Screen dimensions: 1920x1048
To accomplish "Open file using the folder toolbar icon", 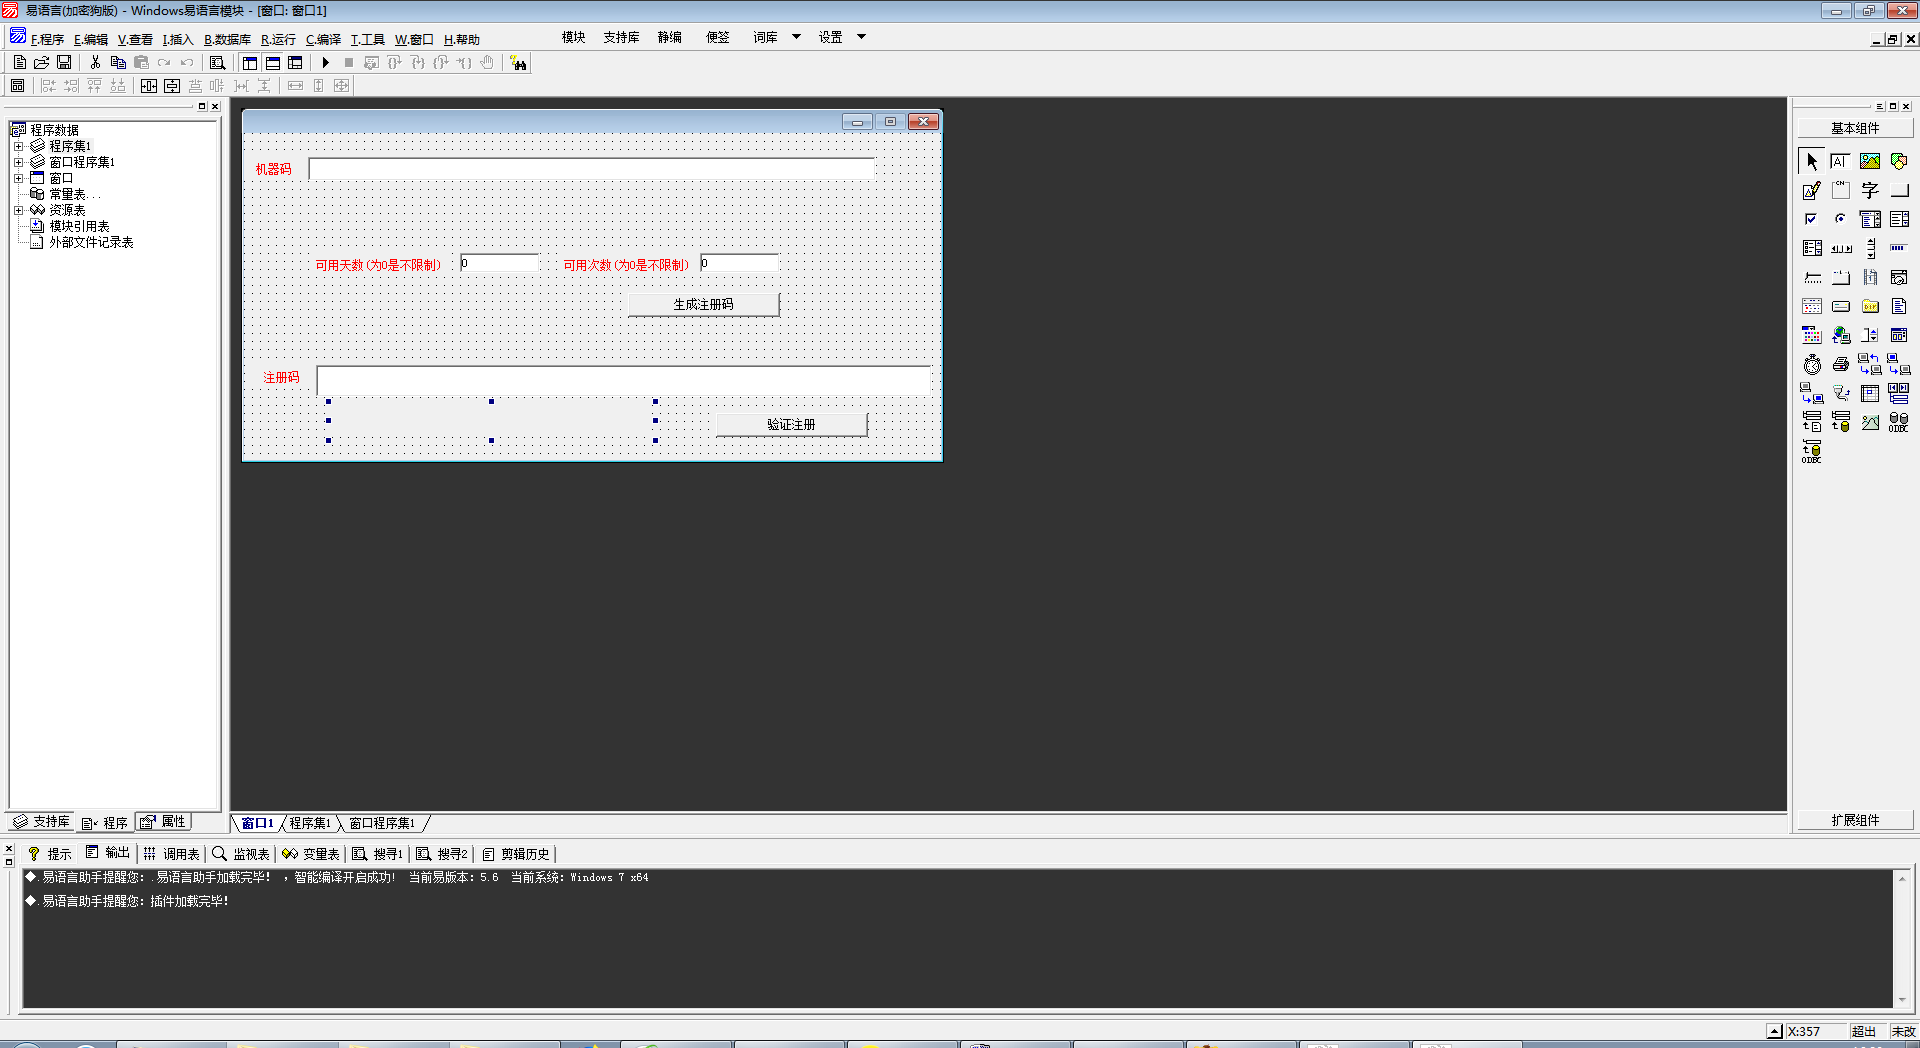I will (x=42, y=63).
